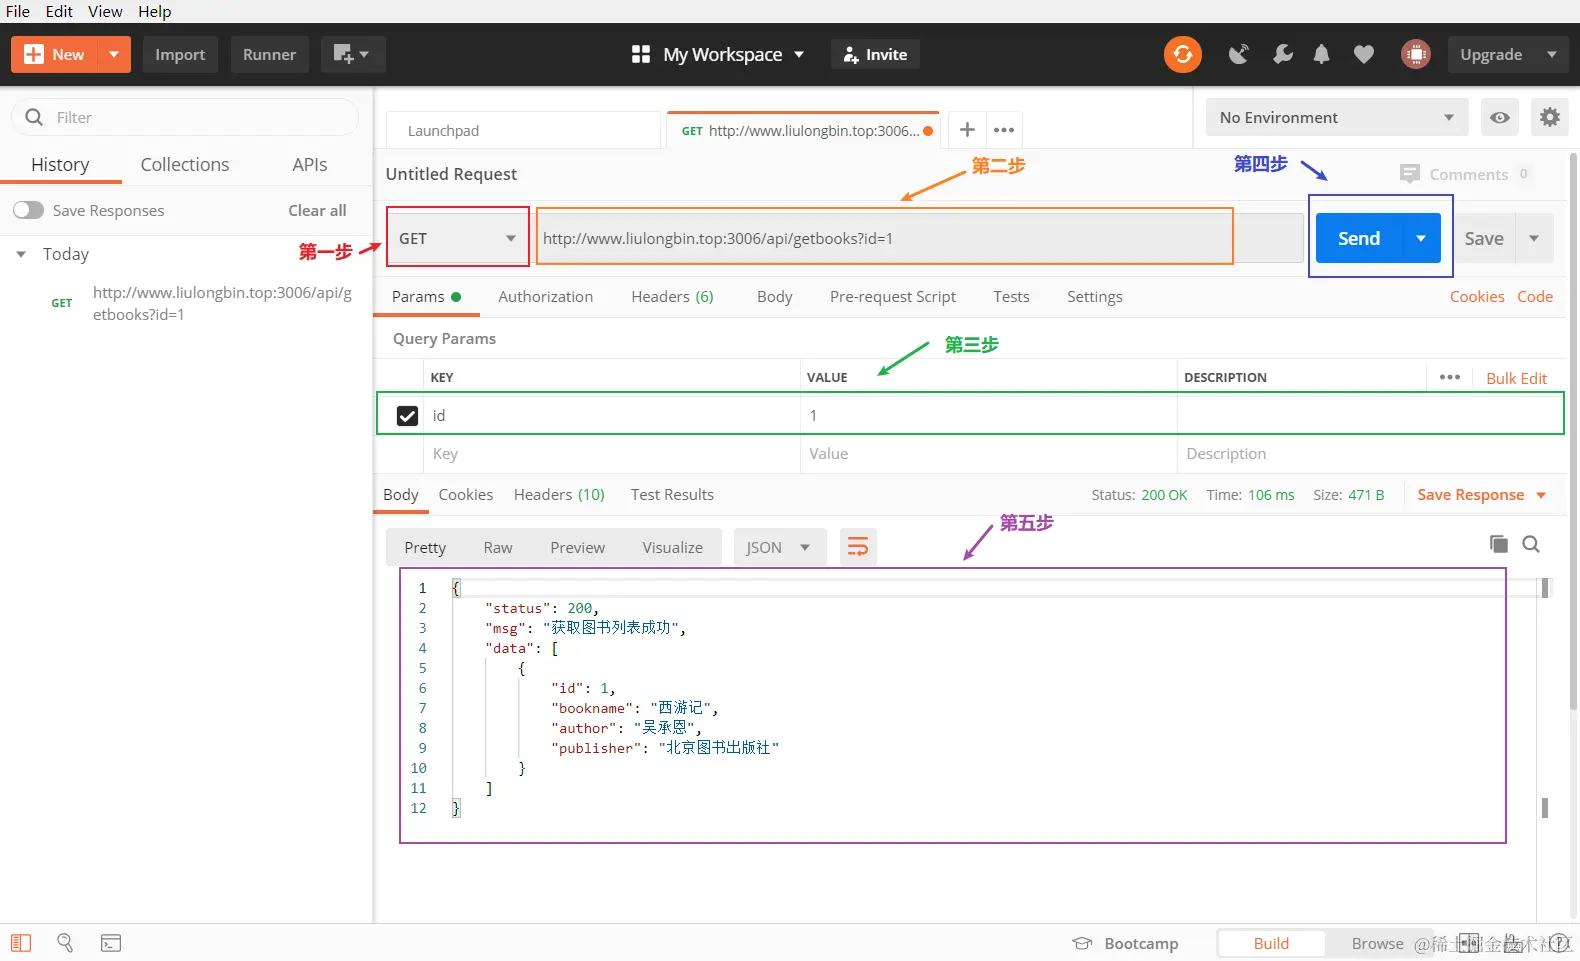Click the Invite button
The width and height of the screenshot is (1580, 961).
[x=875, y=54]
